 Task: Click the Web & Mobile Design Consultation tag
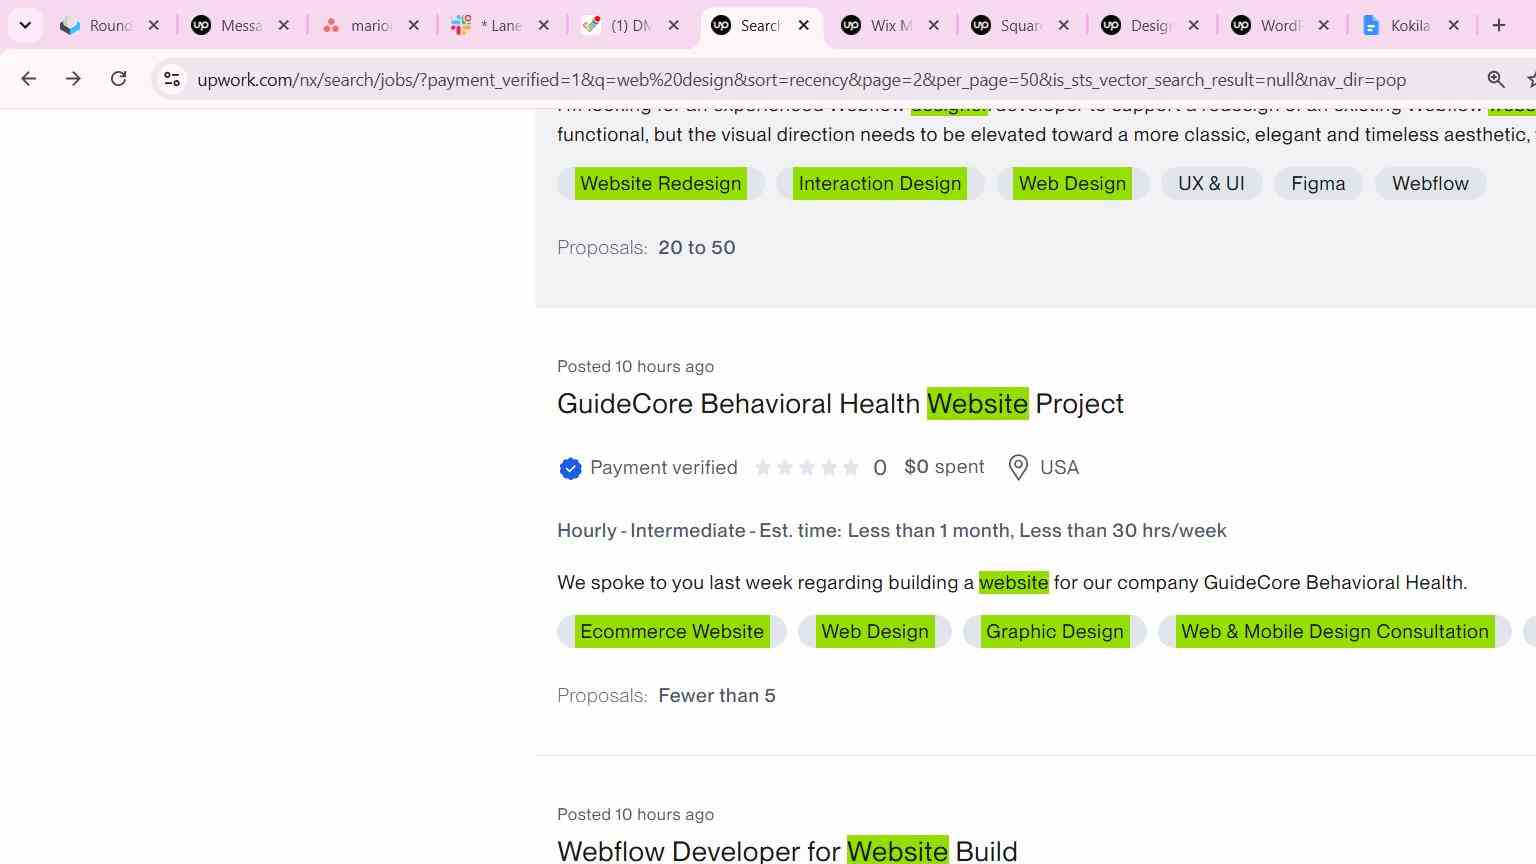(x=1334, y=632)
